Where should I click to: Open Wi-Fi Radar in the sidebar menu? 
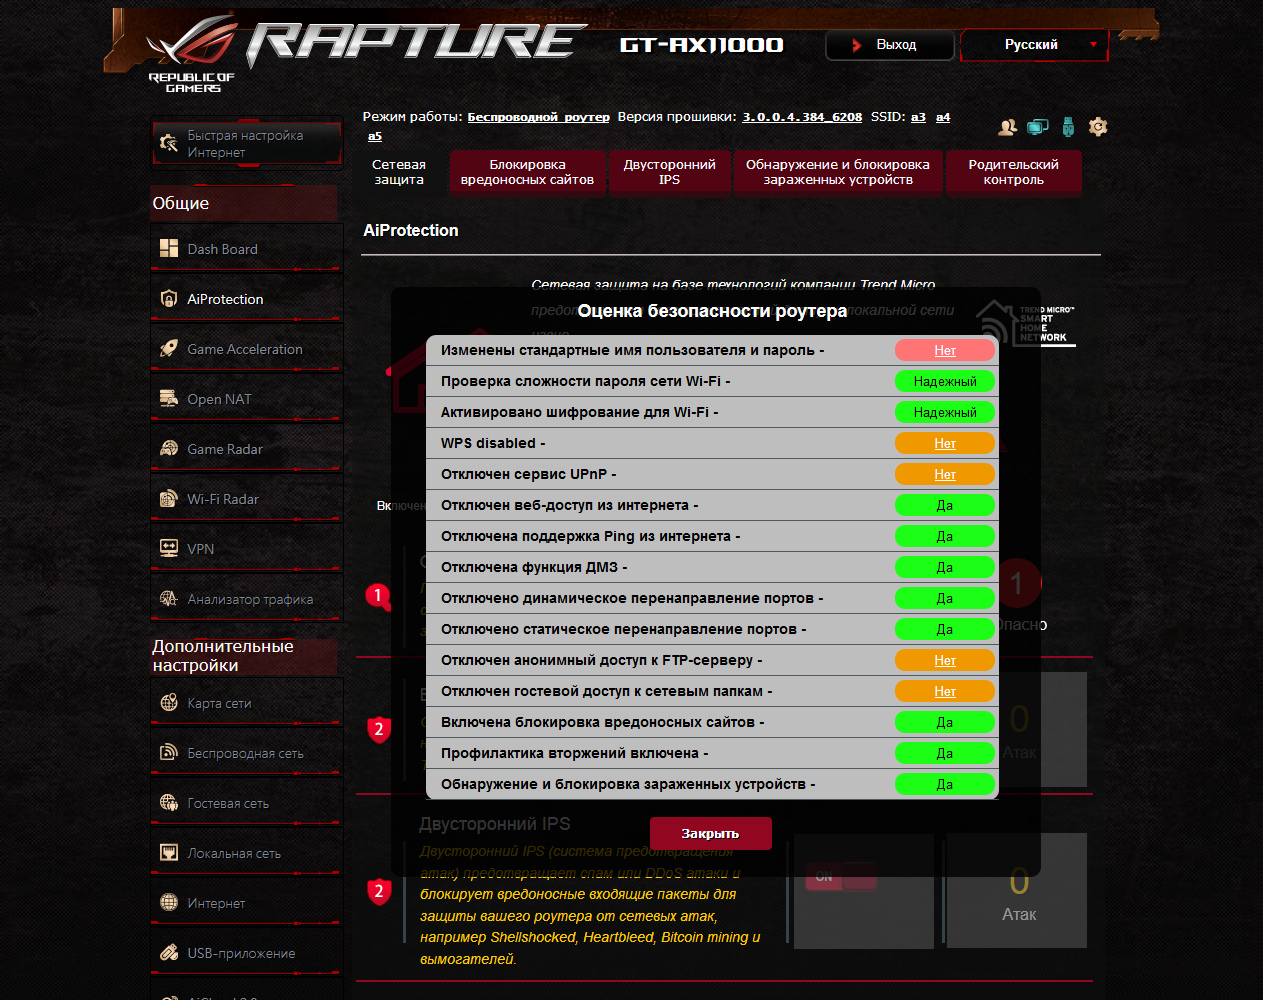[x=246, y=499]
